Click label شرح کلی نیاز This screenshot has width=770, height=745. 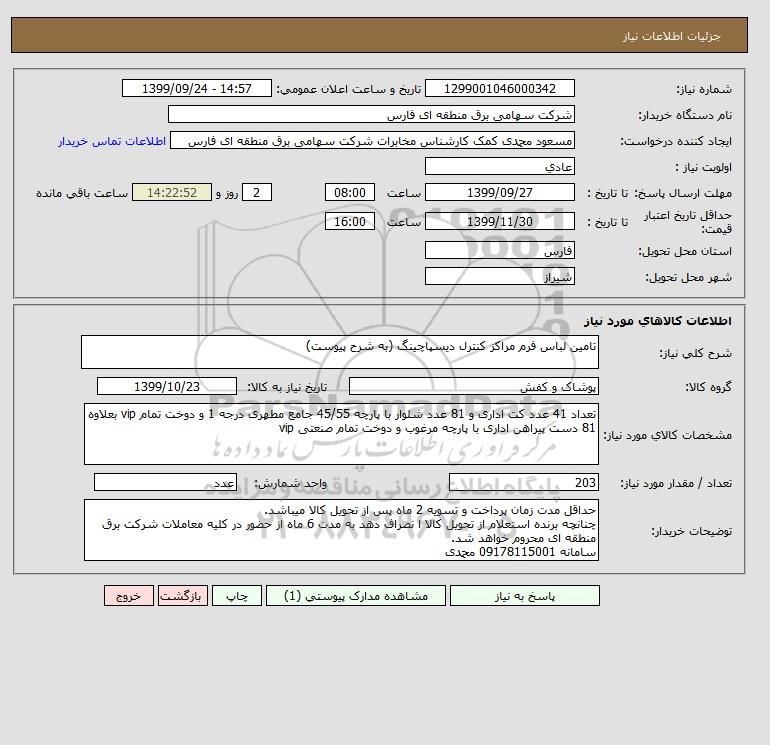pyautogui.click(x=695, y=353)
